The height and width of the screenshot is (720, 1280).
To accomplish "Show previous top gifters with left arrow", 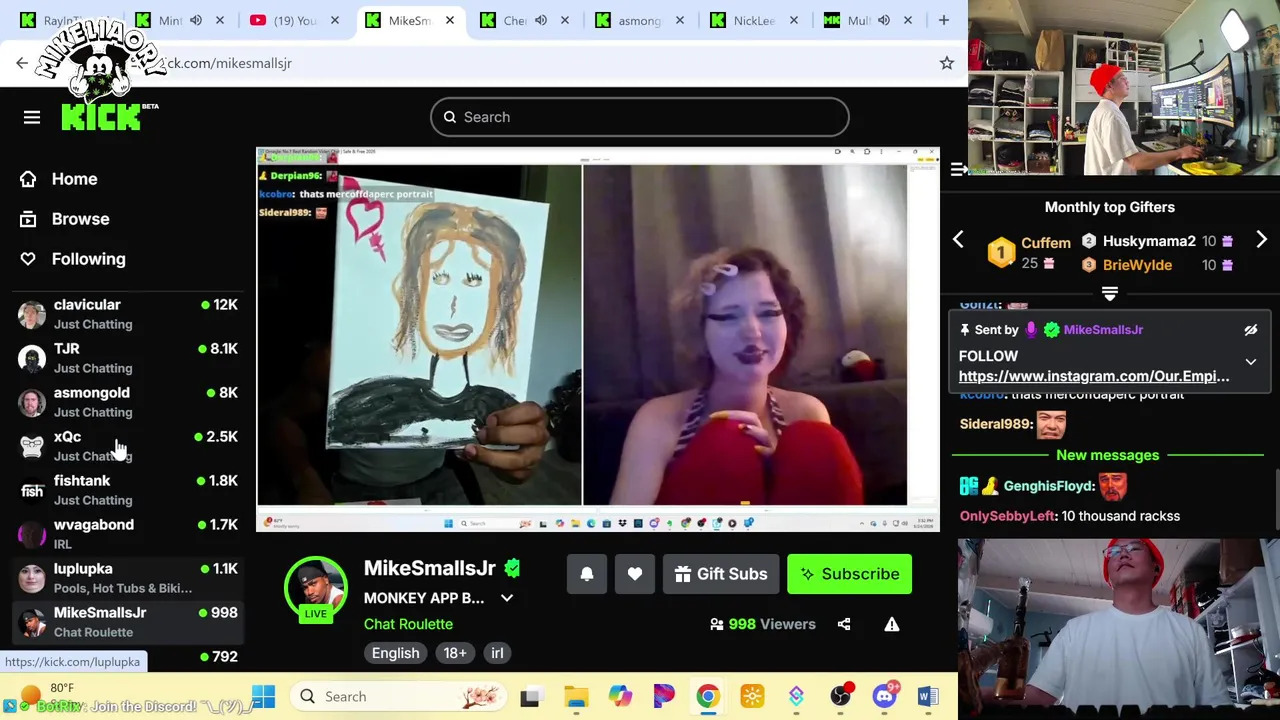I will click(x=958, y=240).
